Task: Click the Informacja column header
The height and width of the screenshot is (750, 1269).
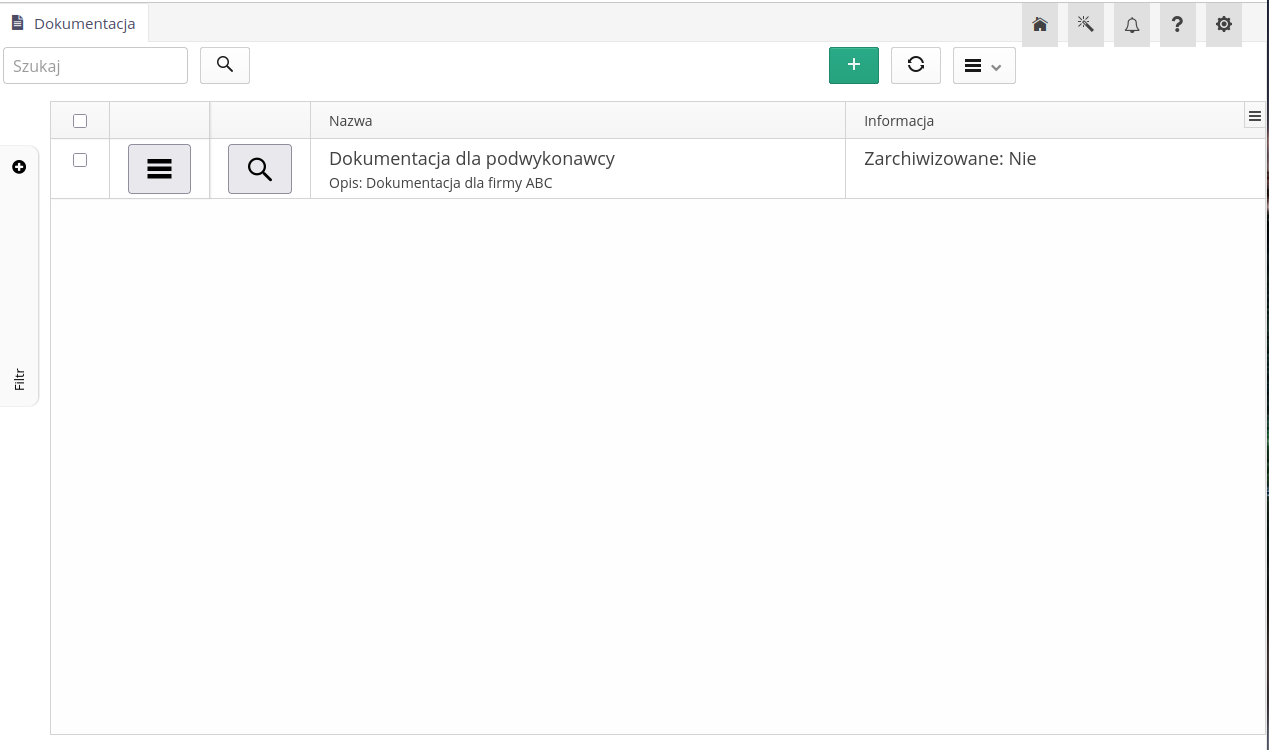Action: [x=899, y=121]
